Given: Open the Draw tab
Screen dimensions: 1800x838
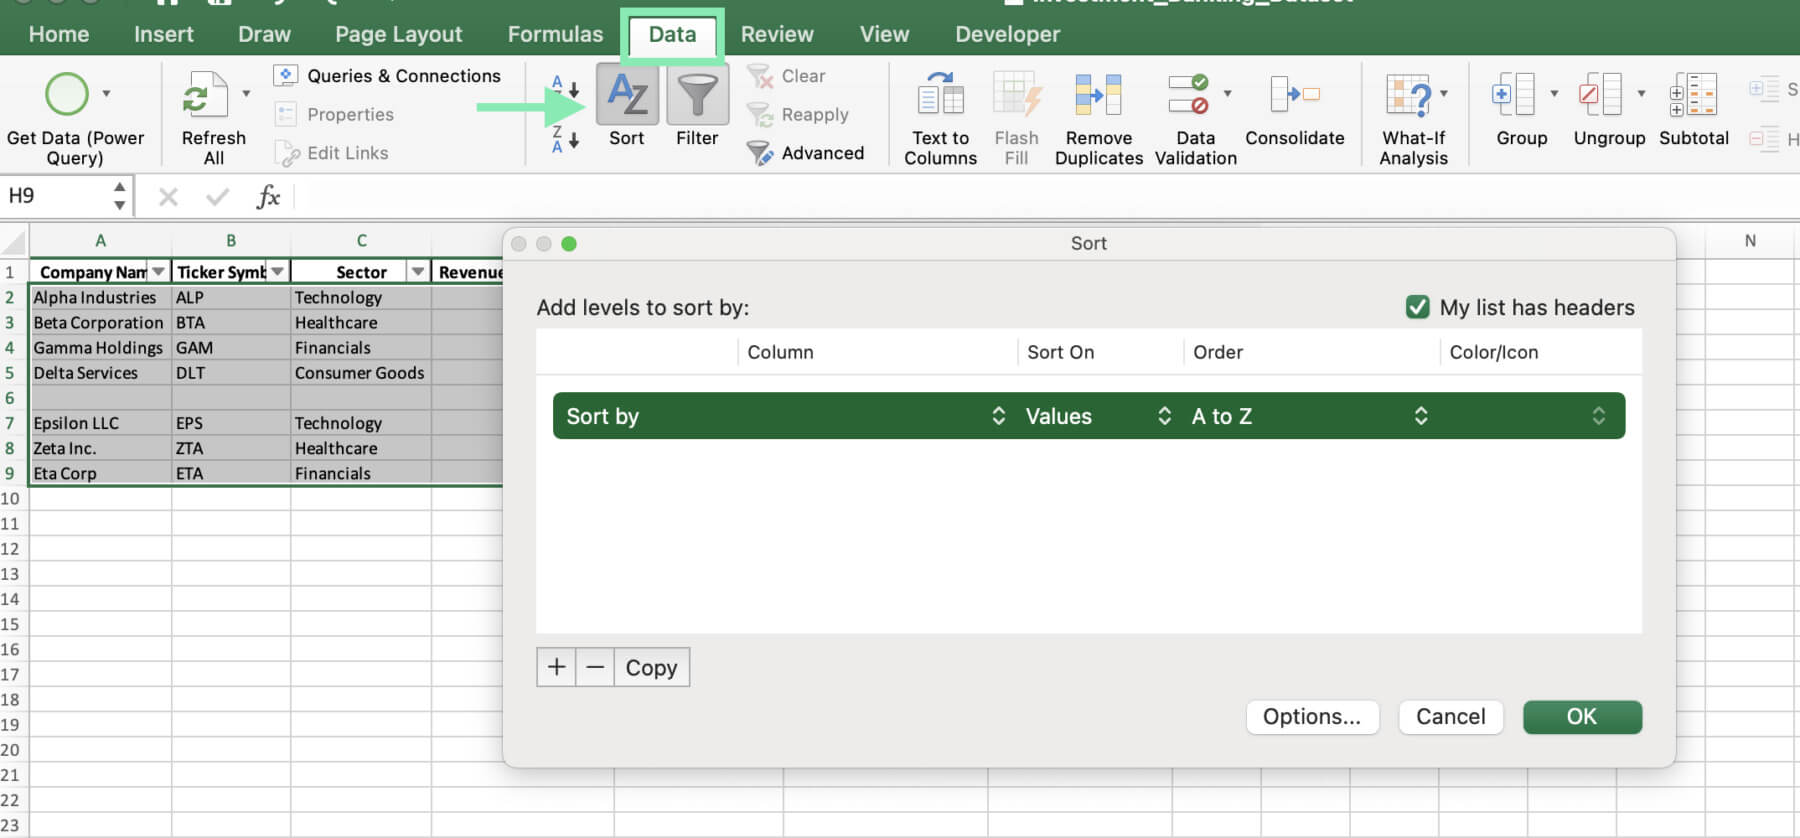Looking at the screenshot, I should 264,34.
